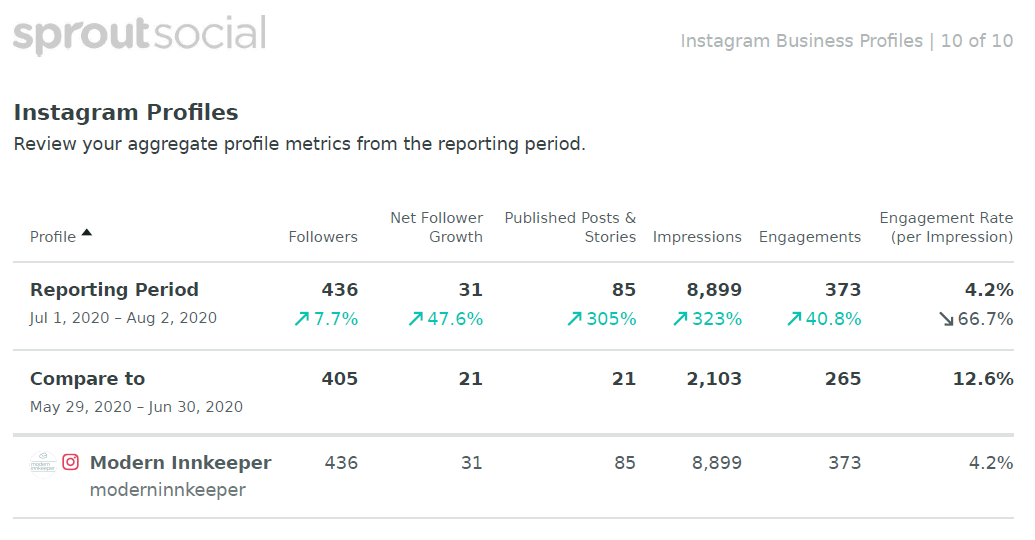Click the Instagram icon beside Modern Innkeeper
This screenshot has width=1035, height=540.
(x=71, y=462)
